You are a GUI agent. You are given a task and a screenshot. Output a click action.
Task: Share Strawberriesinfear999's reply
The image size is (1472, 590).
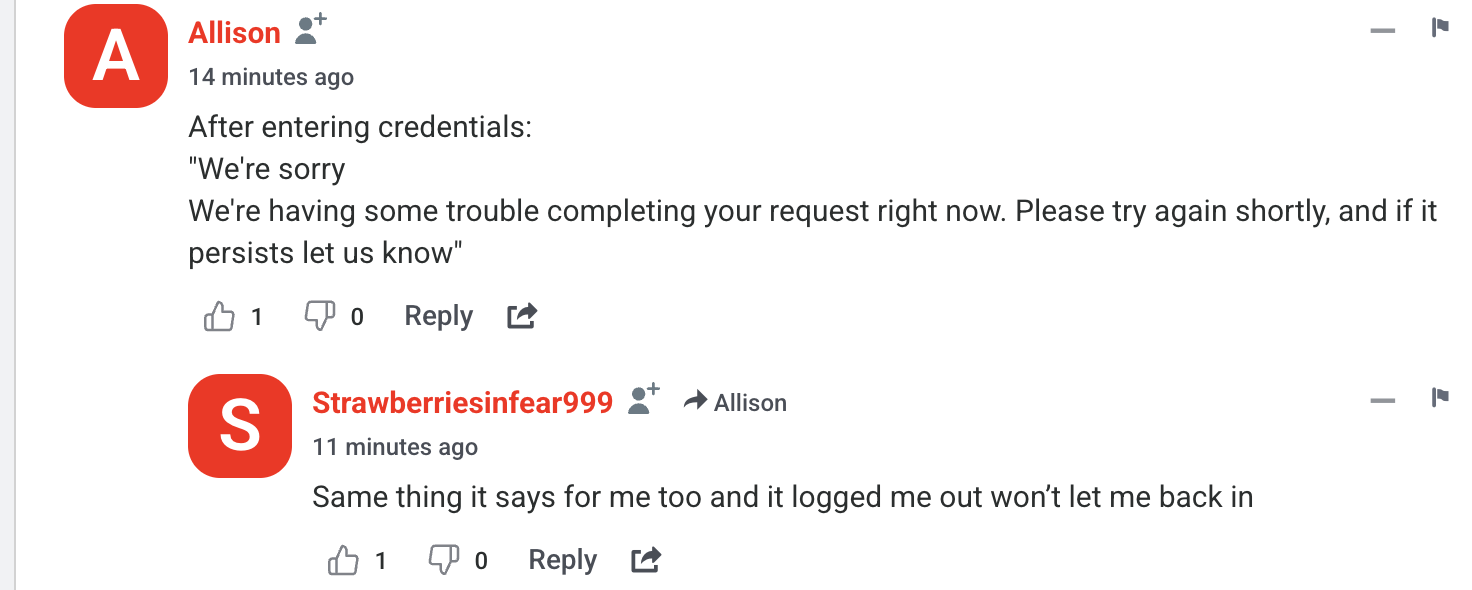(x=645, y=560)
